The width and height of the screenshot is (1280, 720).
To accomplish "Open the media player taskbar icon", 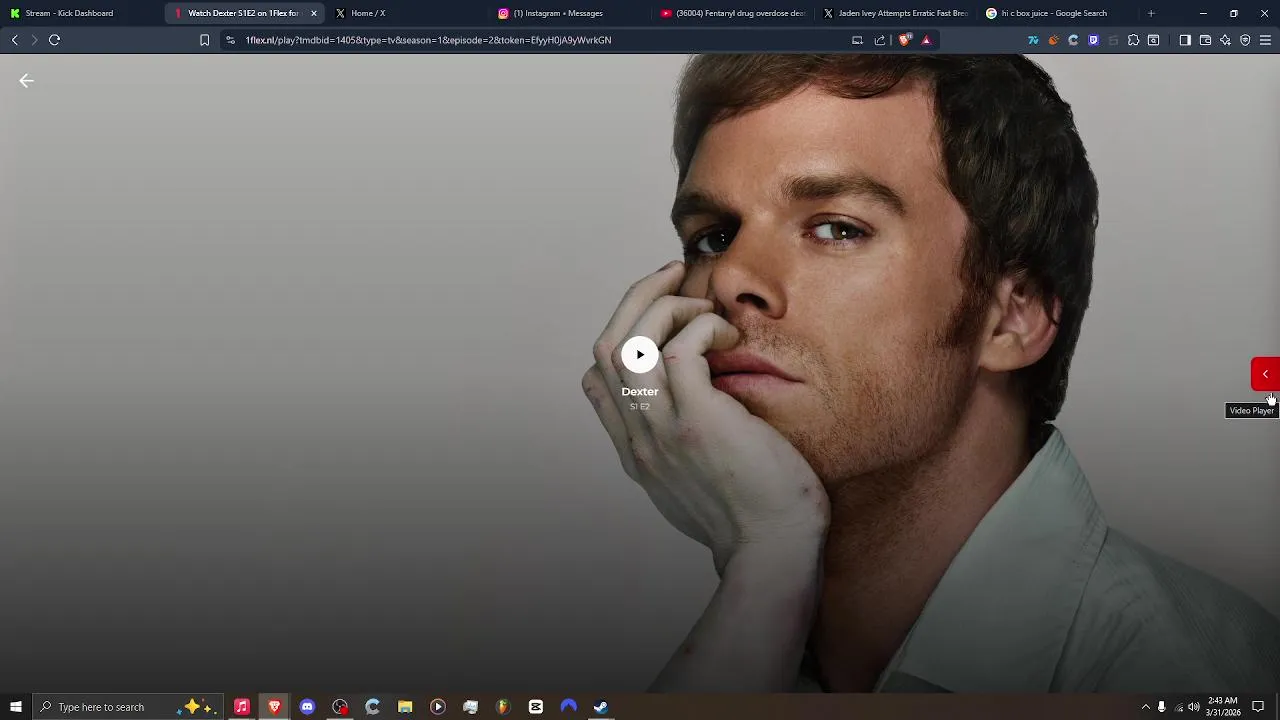I will click(x=438, y=707).
